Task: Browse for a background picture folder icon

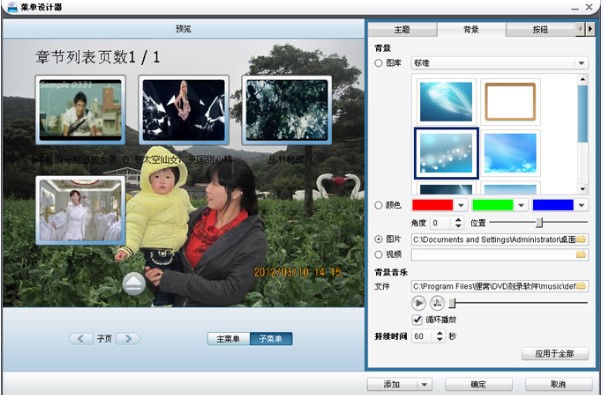Action: pyautogui.click(x=581, y=239)
